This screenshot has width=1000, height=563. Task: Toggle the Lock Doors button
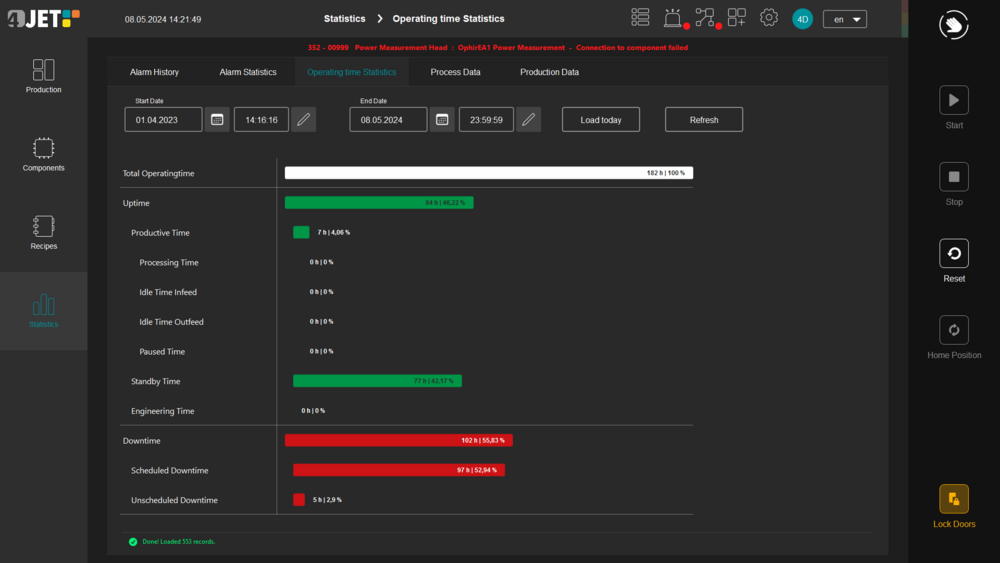pos(953,499)
